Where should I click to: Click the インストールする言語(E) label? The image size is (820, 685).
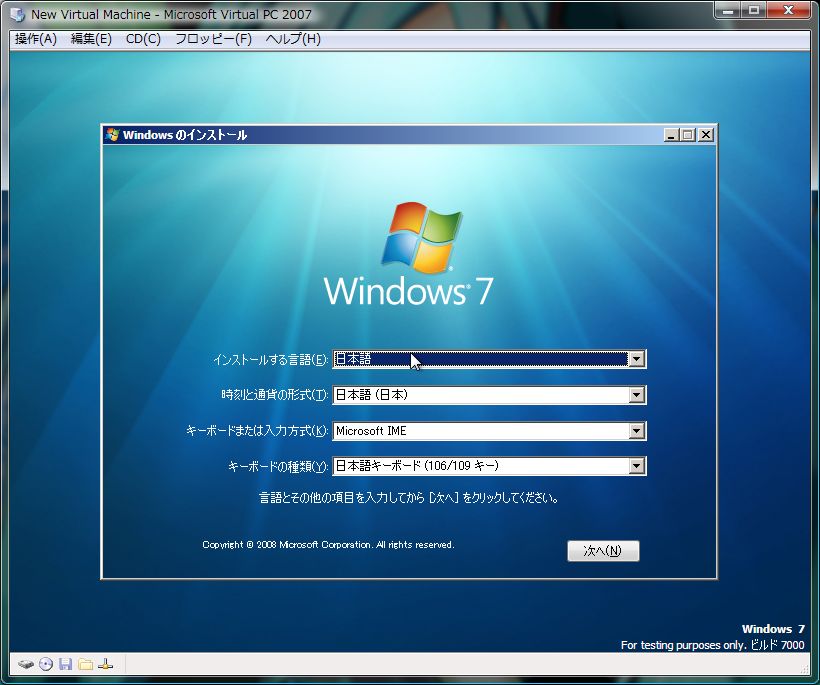click(270, 360)
